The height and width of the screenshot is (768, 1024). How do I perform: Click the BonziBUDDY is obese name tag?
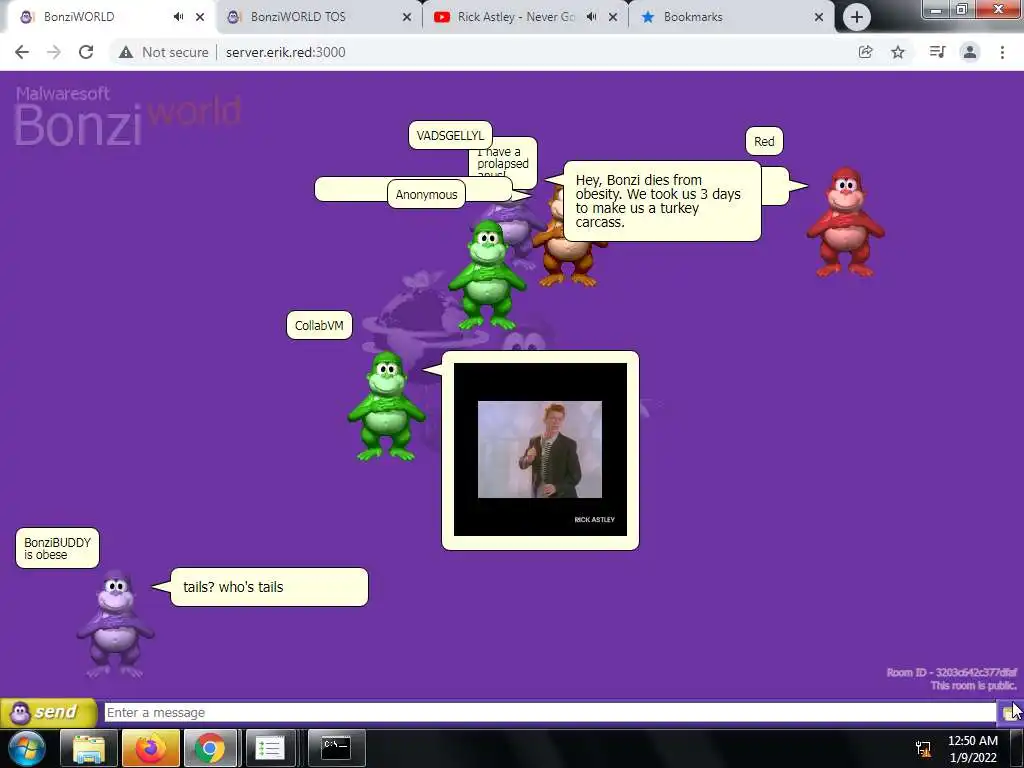click(x=57, y=549)
